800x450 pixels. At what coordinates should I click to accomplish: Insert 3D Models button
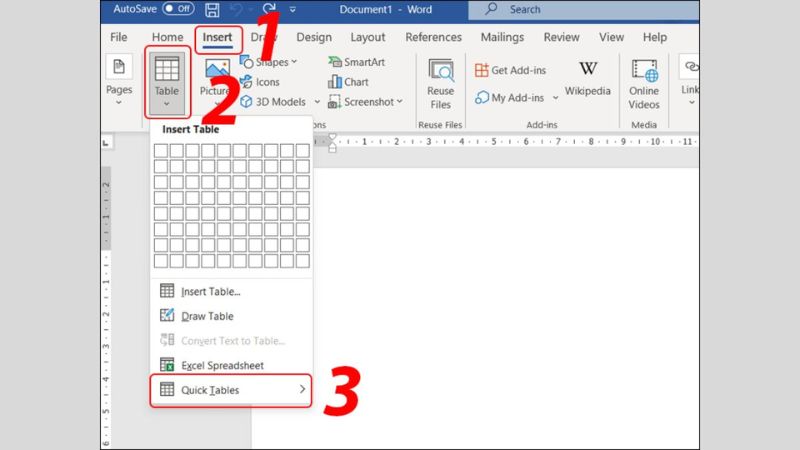click(273, 102)
